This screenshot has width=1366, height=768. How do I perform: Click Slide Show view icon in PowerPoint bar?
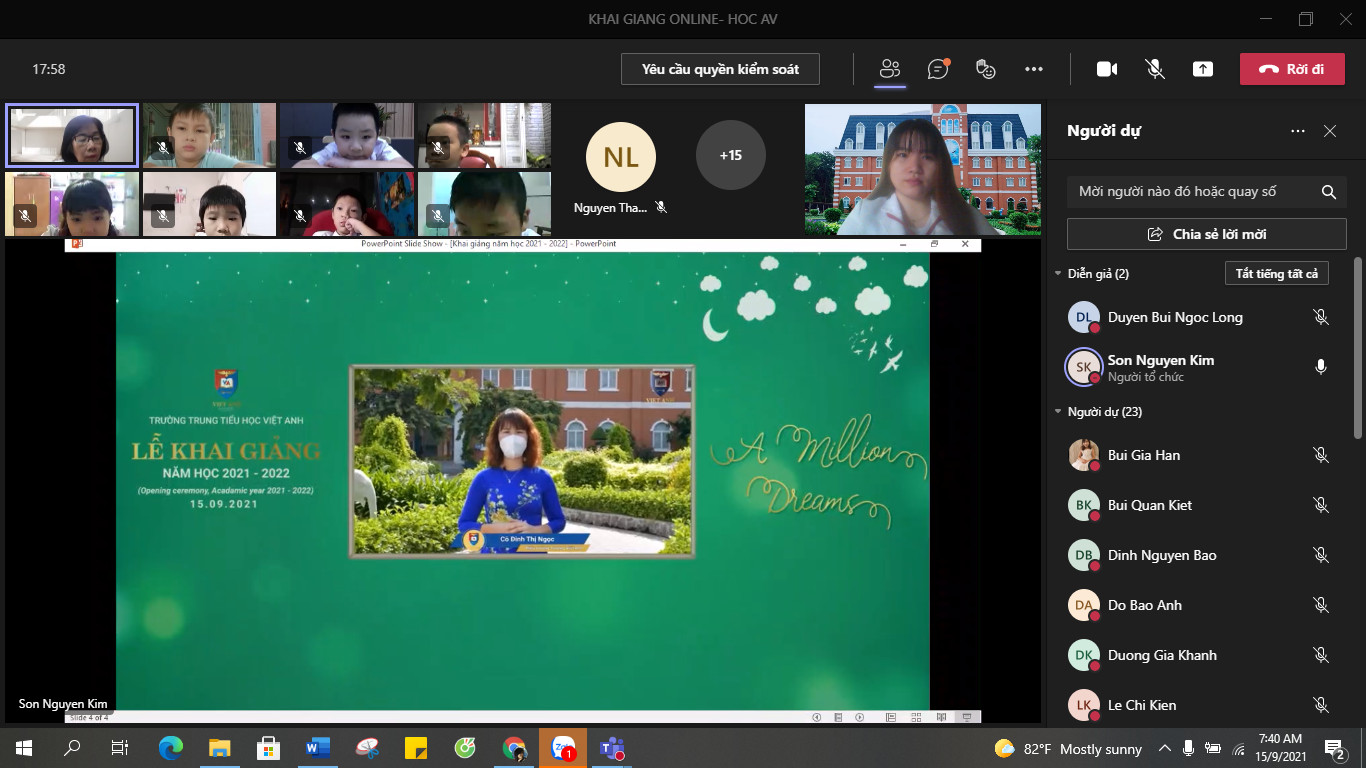point(967,717)
